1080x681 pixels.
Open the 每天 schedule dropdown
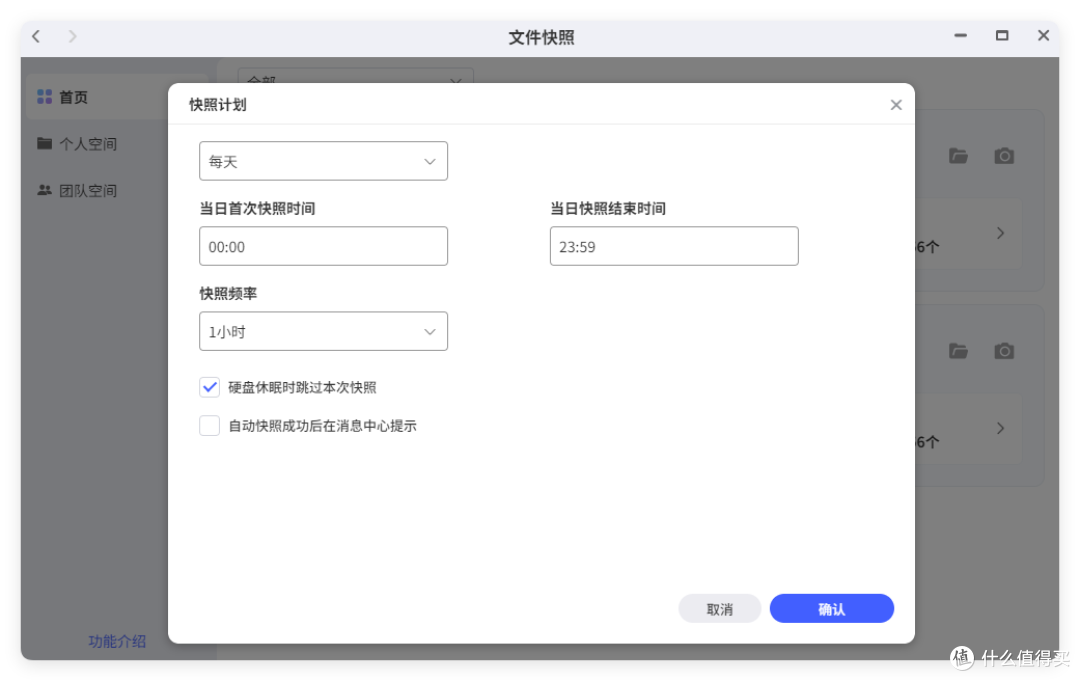tap(323, 161)
